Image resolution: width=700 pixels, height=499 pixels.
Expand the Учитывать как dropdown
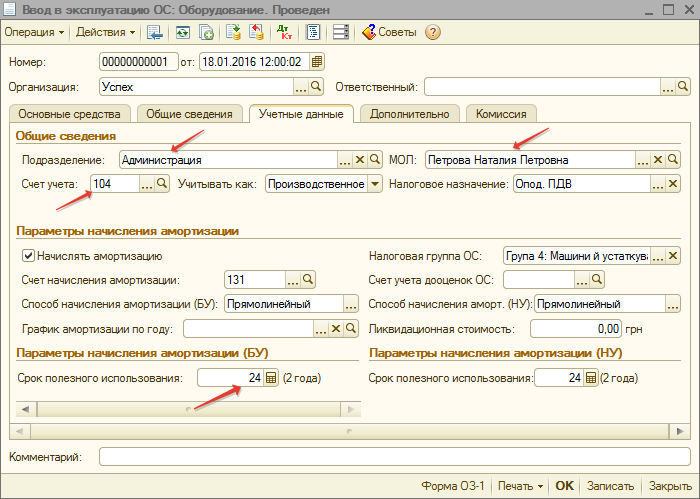tap(375, 184)
